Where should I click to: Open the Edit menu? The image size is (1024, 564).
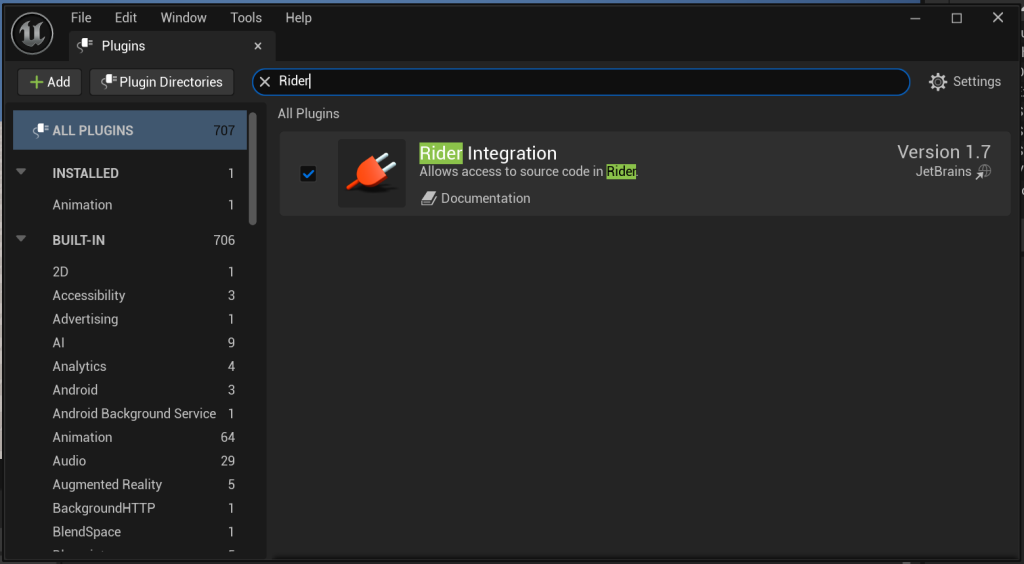tap(125, 18)
